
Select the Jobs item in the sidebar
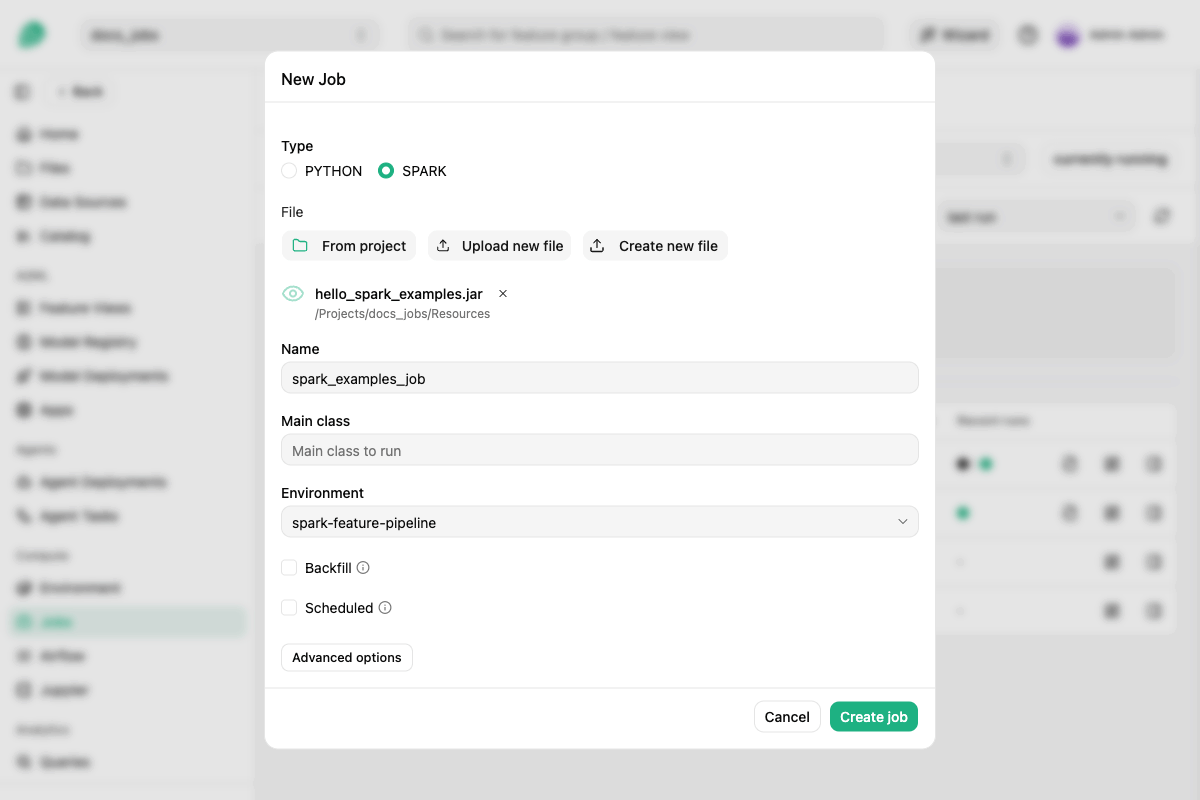pyautogui.click(x=127, y=622)
